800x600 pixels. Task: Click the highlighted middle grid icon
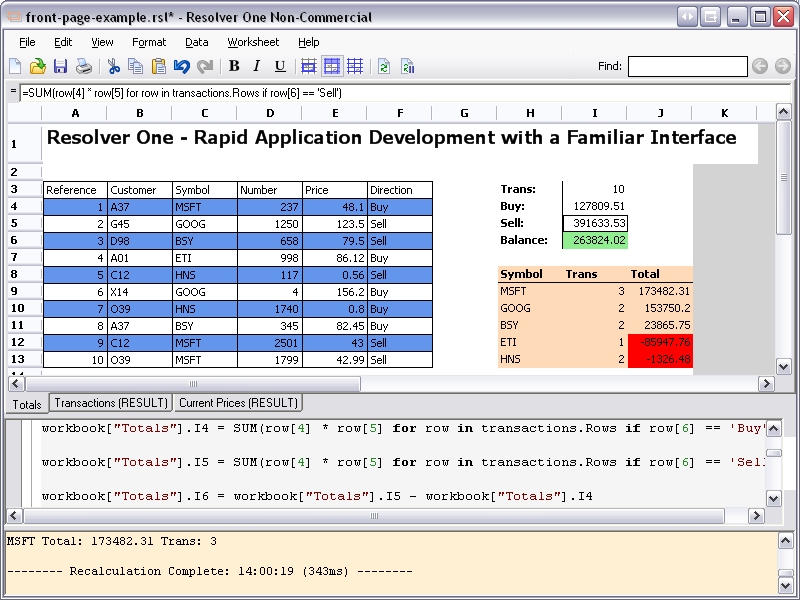(332, 66)
